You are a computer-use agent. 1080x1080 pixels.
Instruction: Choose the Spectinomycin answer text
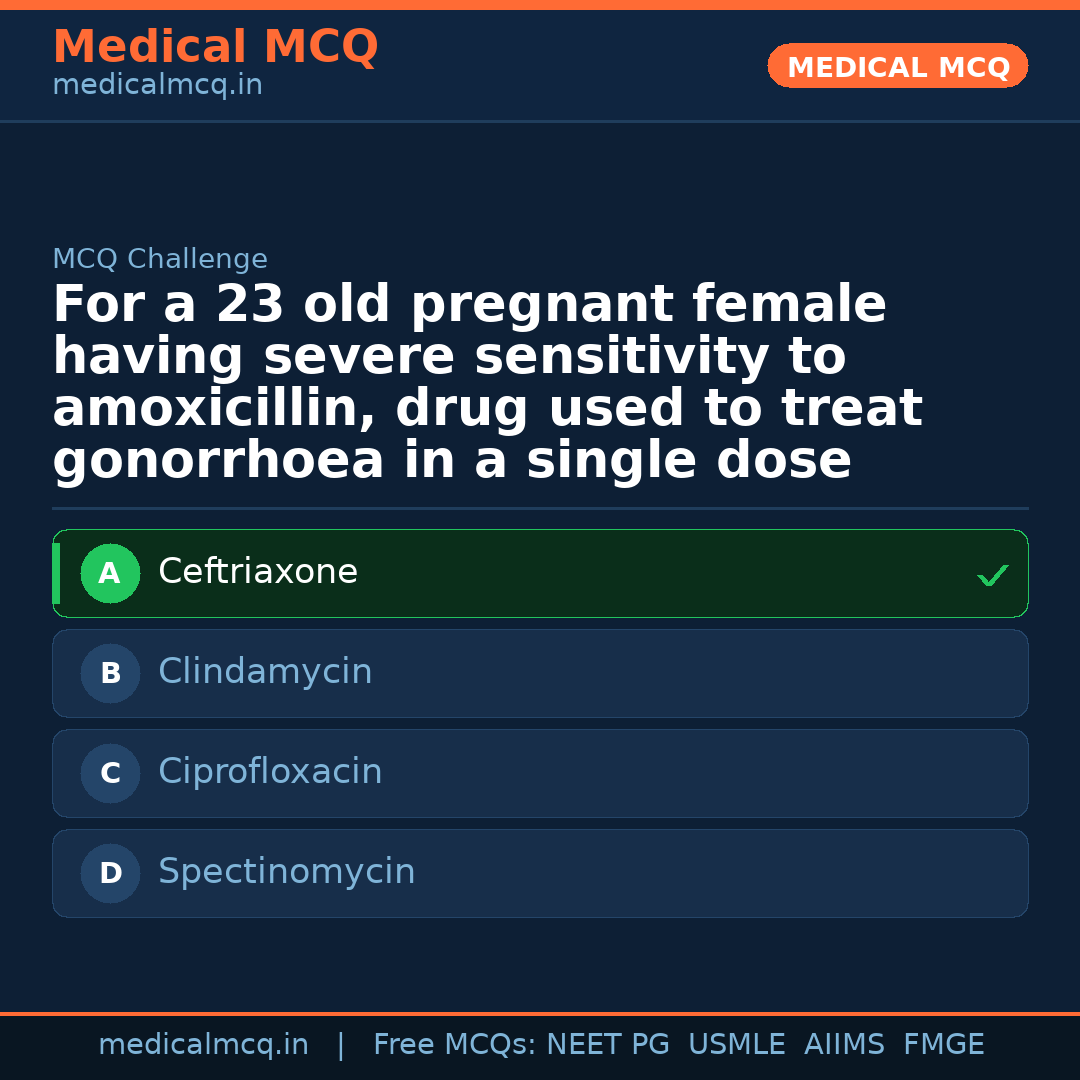286,872
